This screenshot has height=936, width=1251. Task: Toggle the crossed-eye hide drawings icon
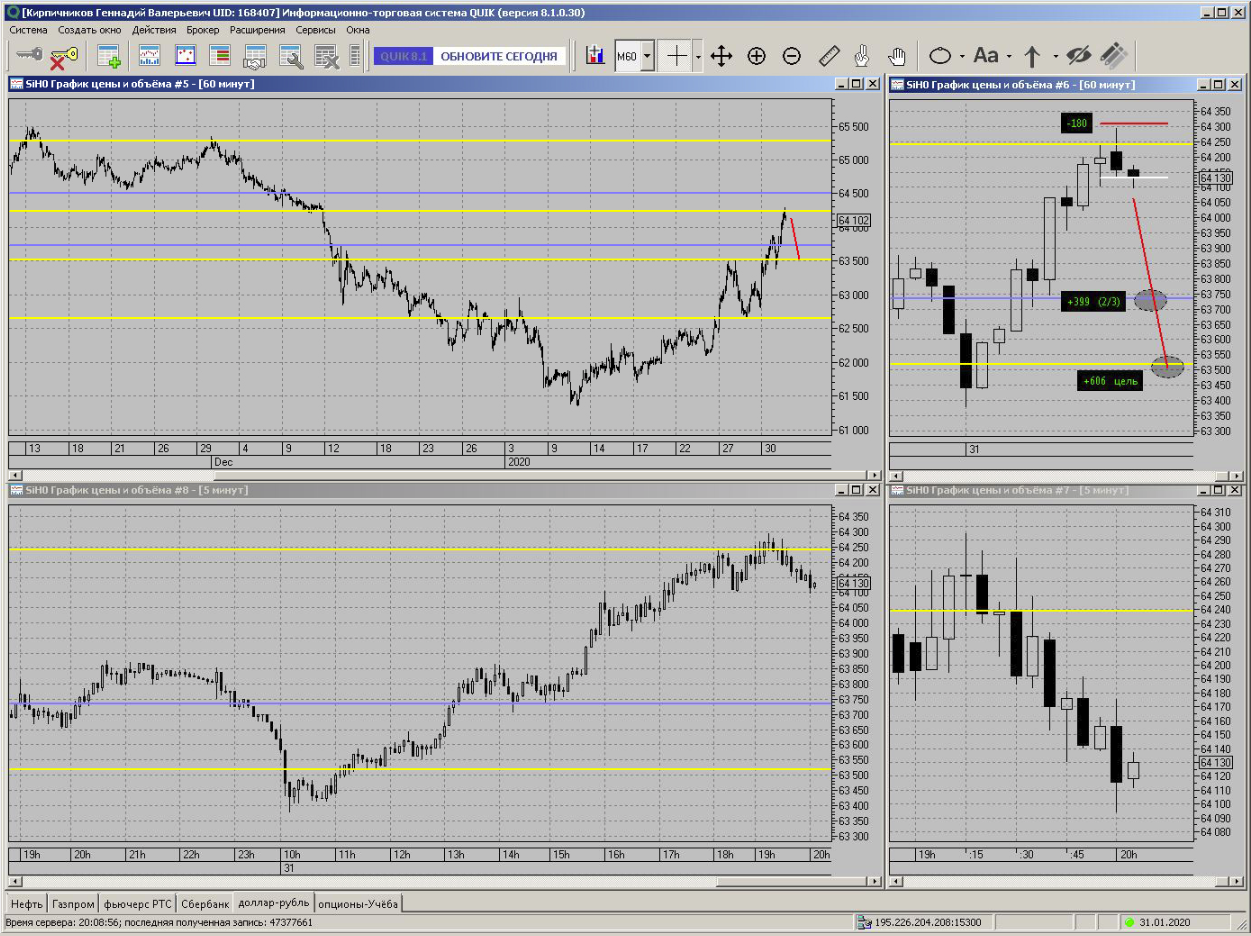[1078, 56]
